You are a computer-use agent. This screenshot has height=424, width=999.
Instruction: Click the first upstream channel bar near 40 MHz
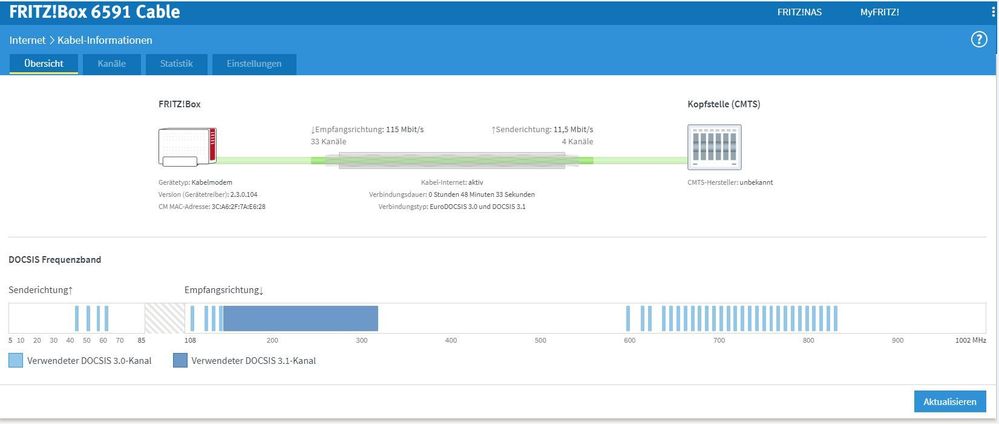pos(77,318)
